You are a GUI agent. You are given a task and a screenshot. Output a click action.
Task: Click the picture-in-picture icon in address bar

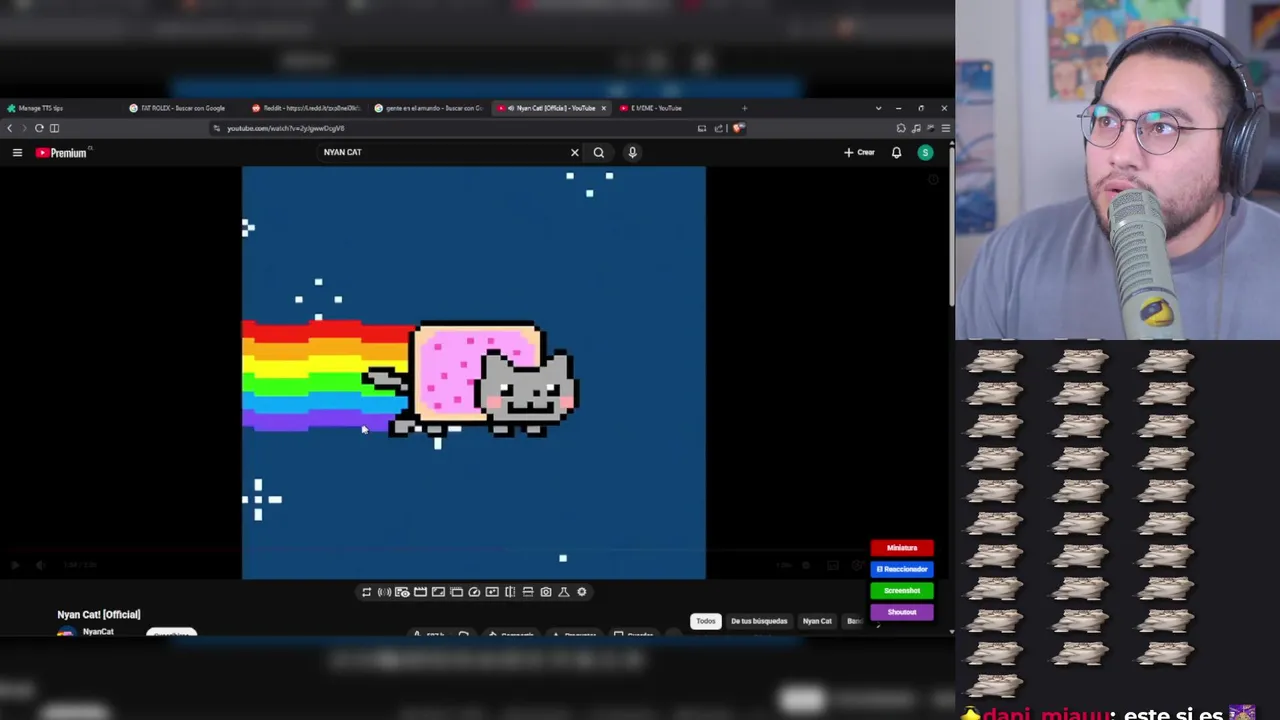tap(702, 128)
